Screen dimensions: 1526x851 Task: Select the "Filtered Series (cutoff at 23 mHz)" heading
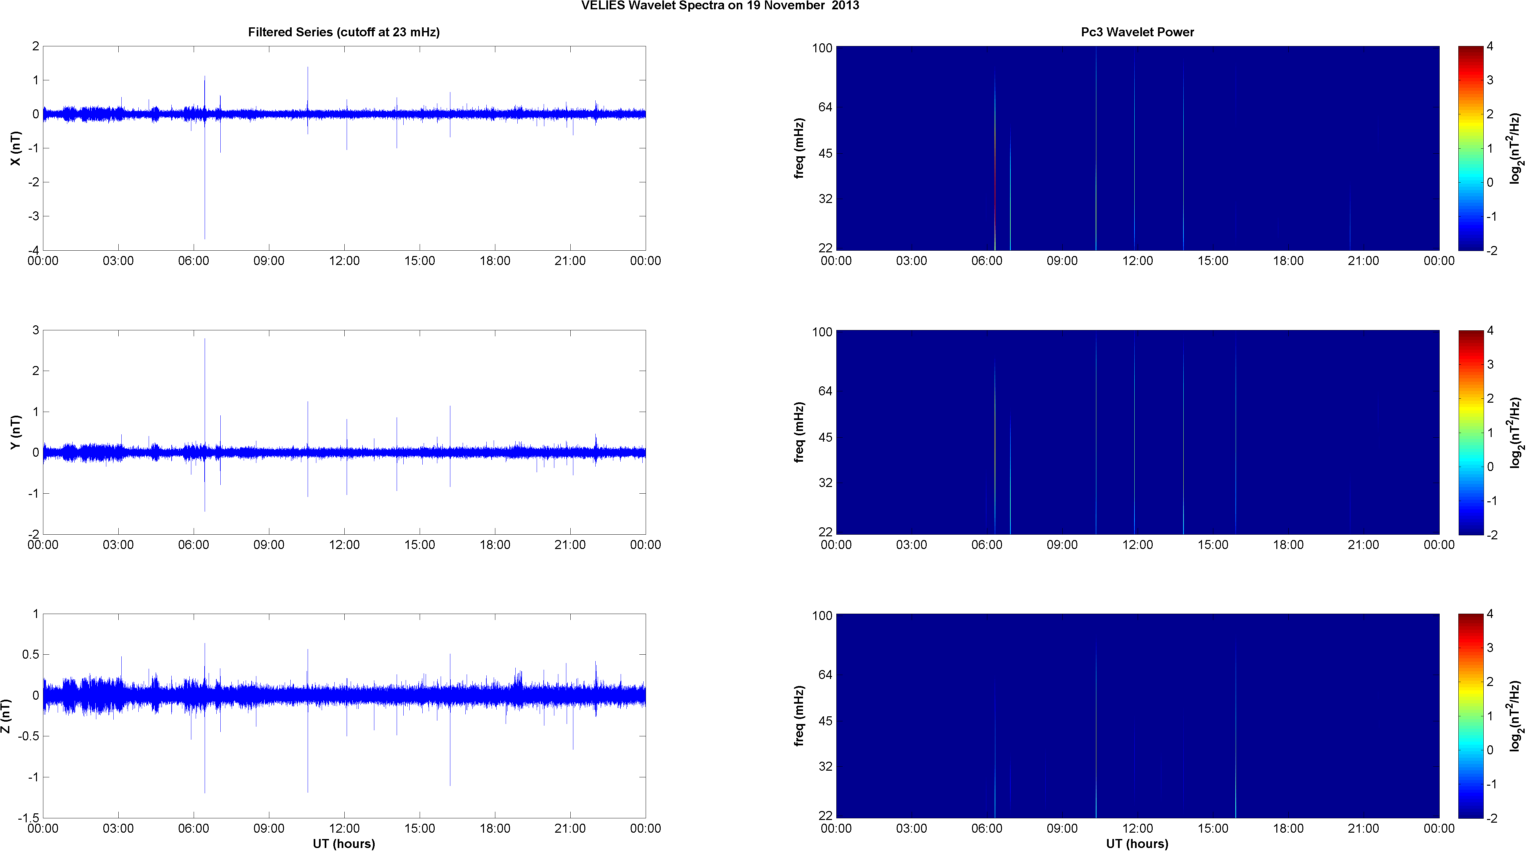[x=344, y=32]
